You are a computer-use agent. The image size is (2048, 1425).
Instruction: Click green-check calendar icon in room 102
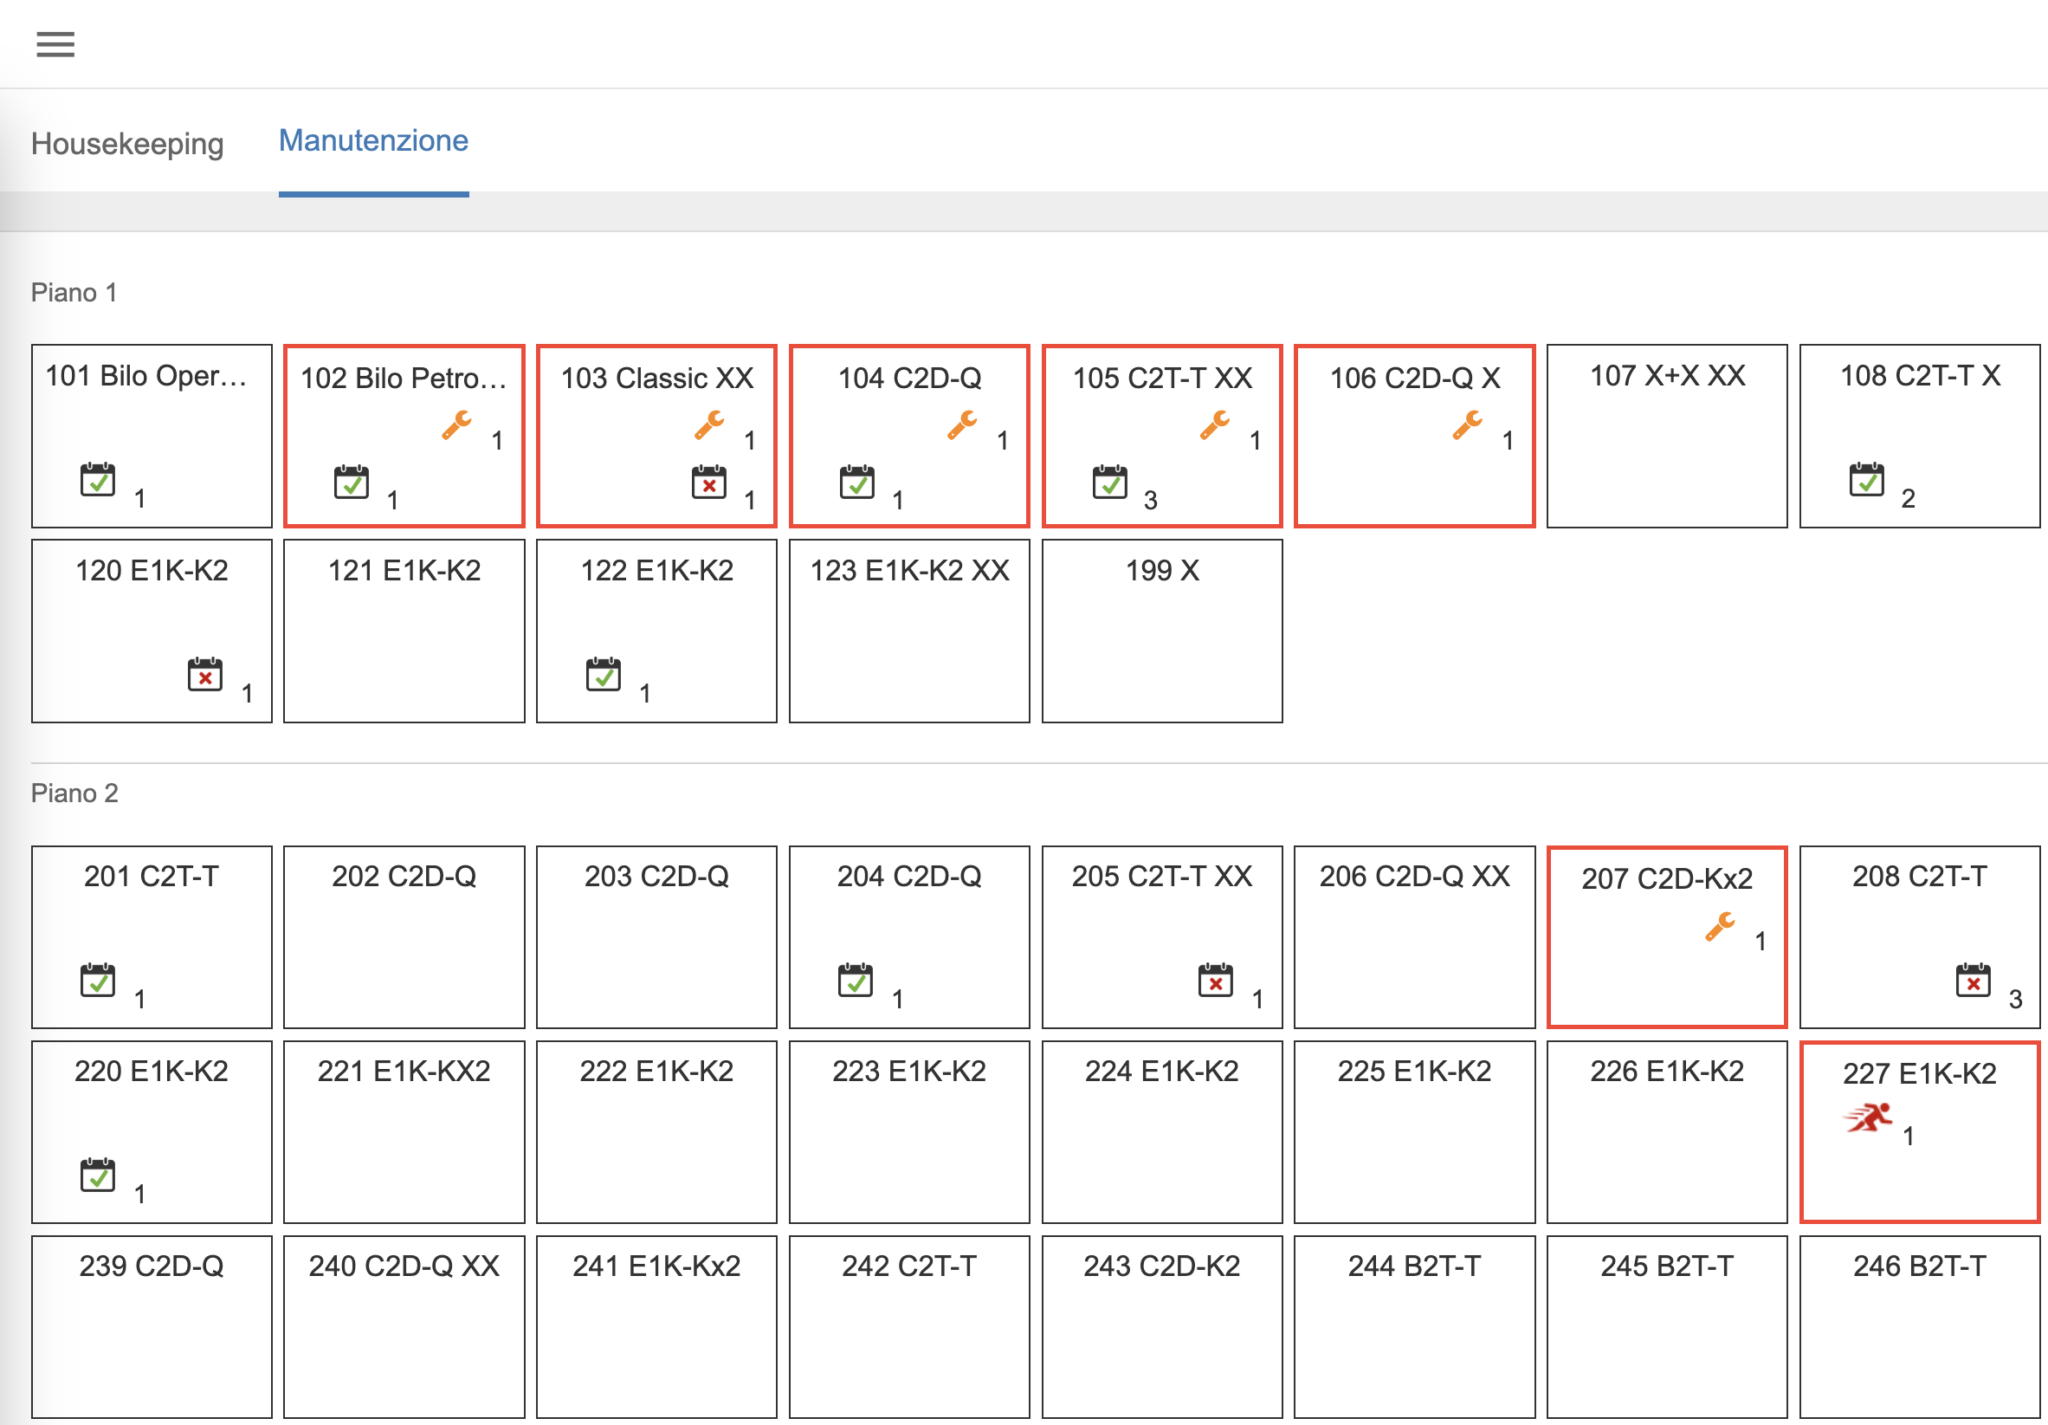pyautogui.click(x=351, y=481)
